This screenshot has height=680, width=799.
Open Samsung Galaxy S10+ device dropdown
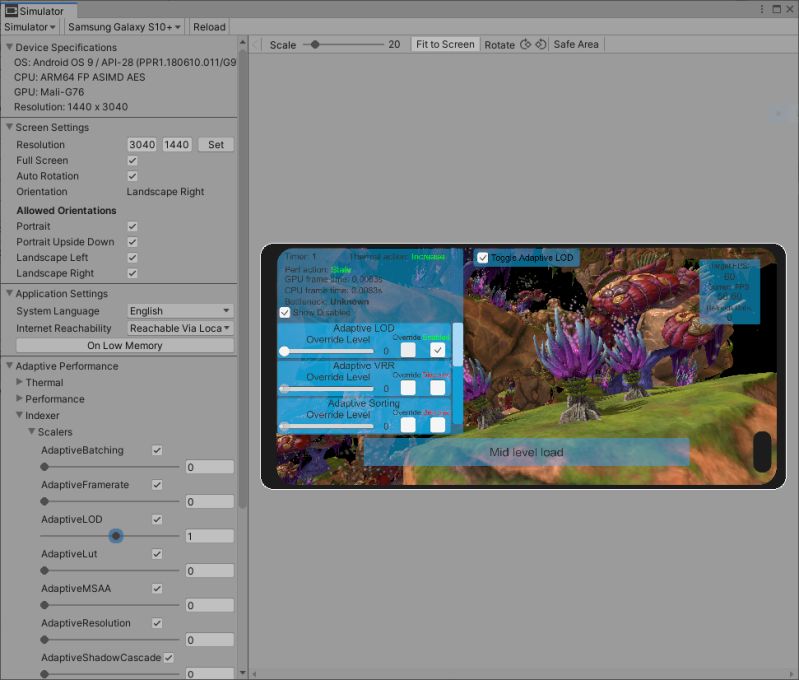coord(124,27)
